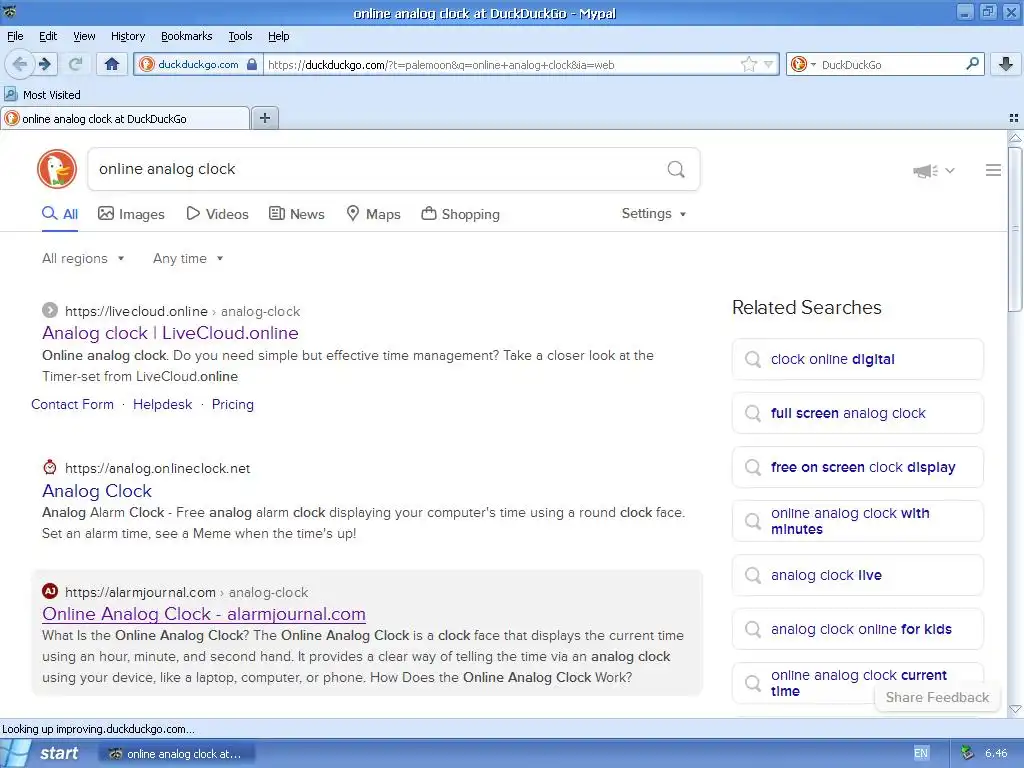Open the File menu
The width and height of the screenshot is (1024, 768).
(x=15, y=36)
